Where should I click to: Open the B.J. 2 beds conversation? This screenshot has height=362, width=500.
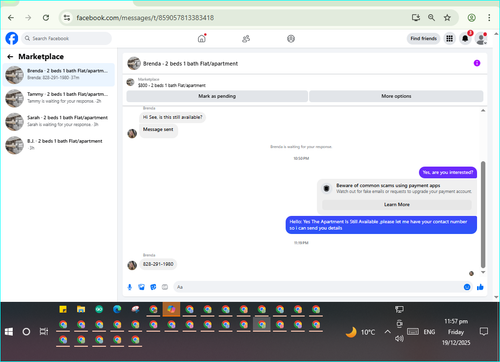pos(59,145)
